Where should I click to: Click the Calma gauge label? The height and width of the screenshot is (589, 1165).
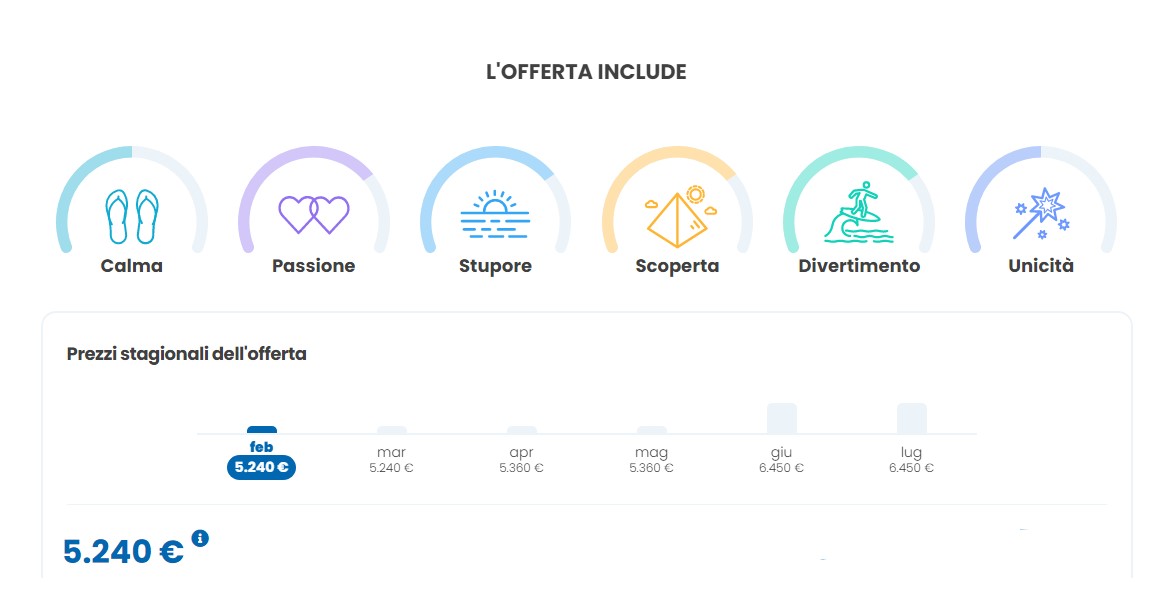tap(132, 266)
